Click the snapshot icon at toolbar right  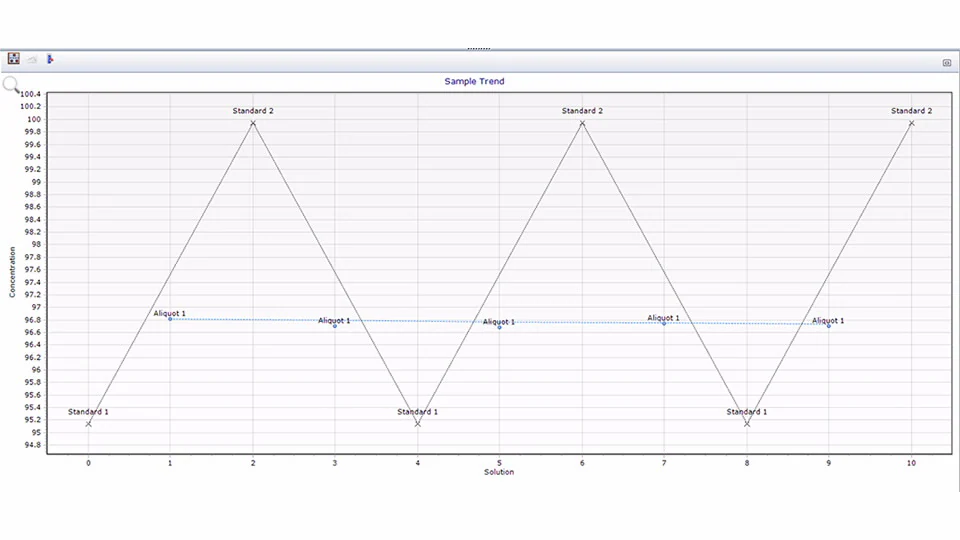click(946, 62)
